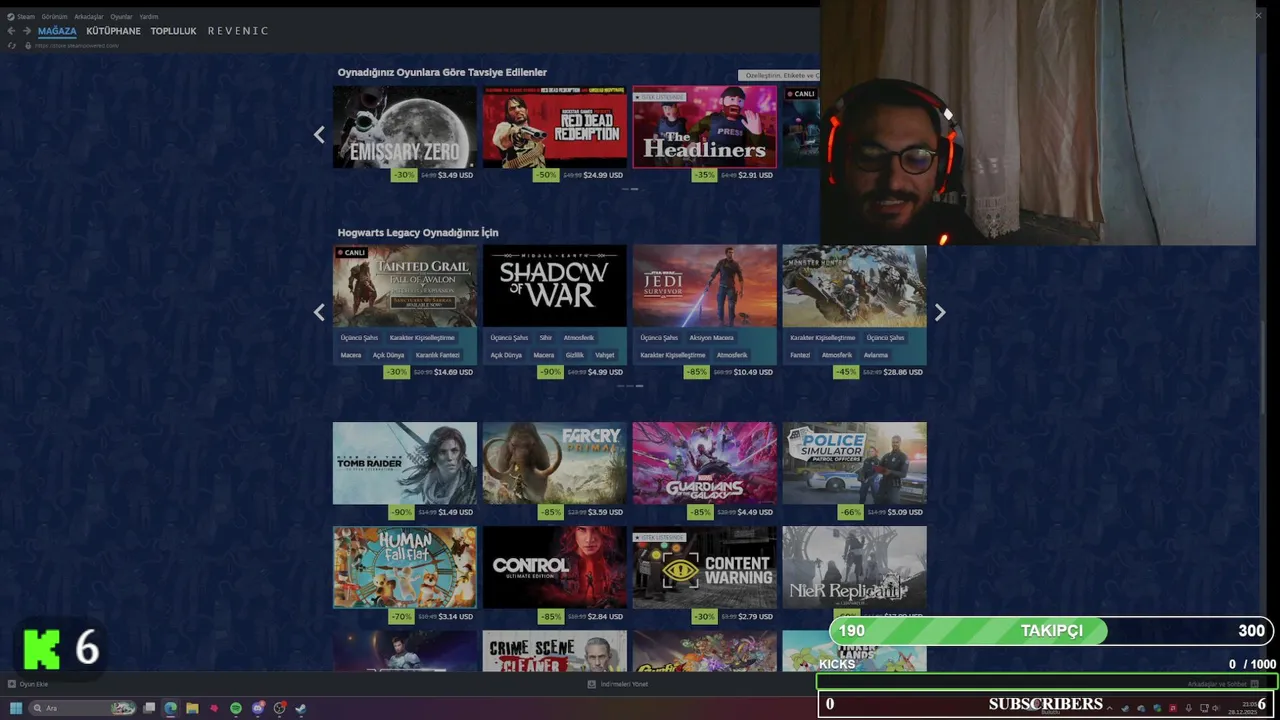Open 'Arkadaşlar ve Sohbet' friends chat
Image resolution: width=1280 pixels, height=720 pixels.
pos(1223,684)
